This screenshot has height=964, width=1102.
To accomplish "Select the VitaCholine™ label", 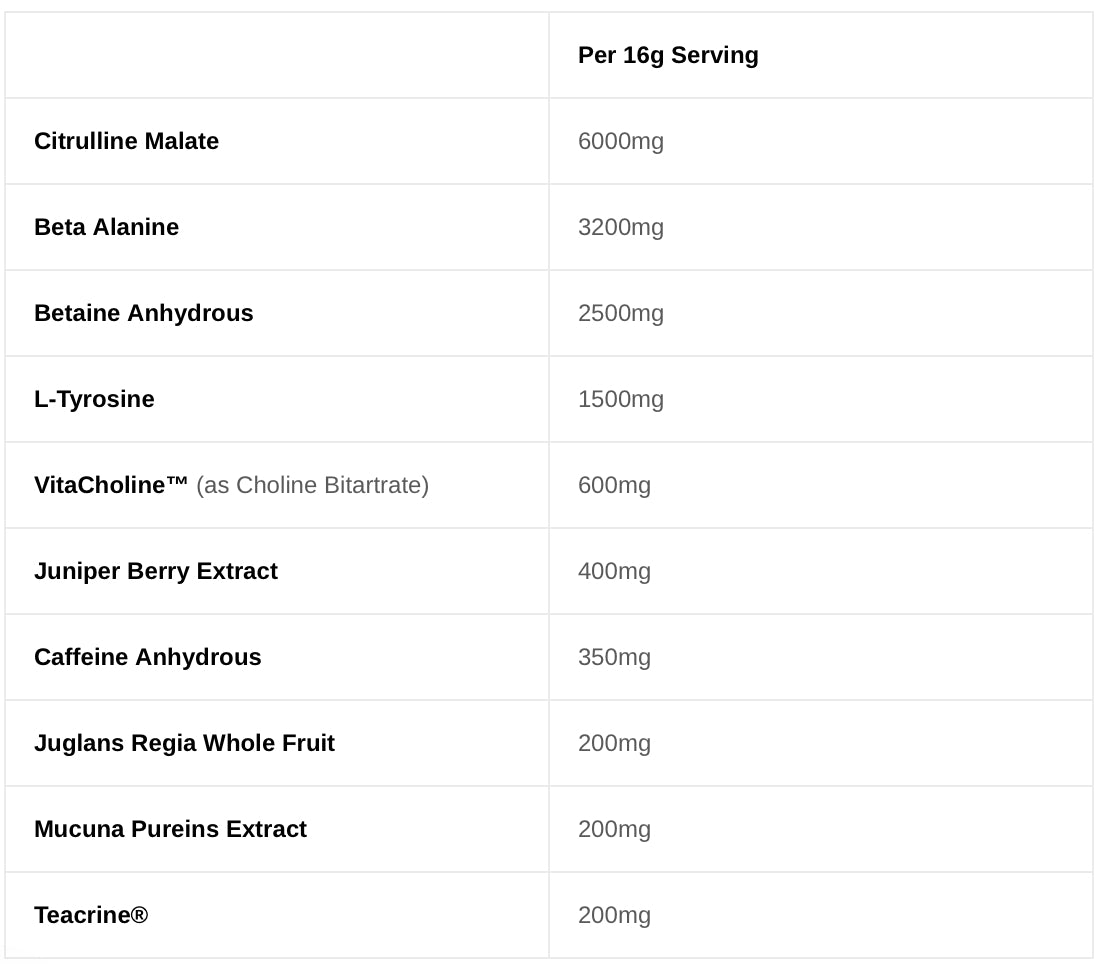I will click(x=111, y=485).
